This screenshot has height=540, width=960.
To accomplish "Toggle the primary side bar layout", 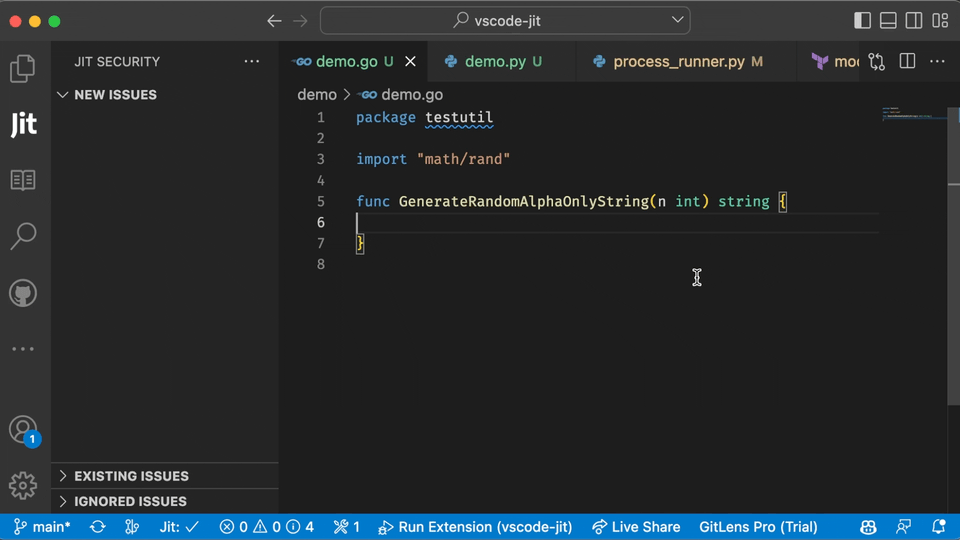I will (862, 20).
